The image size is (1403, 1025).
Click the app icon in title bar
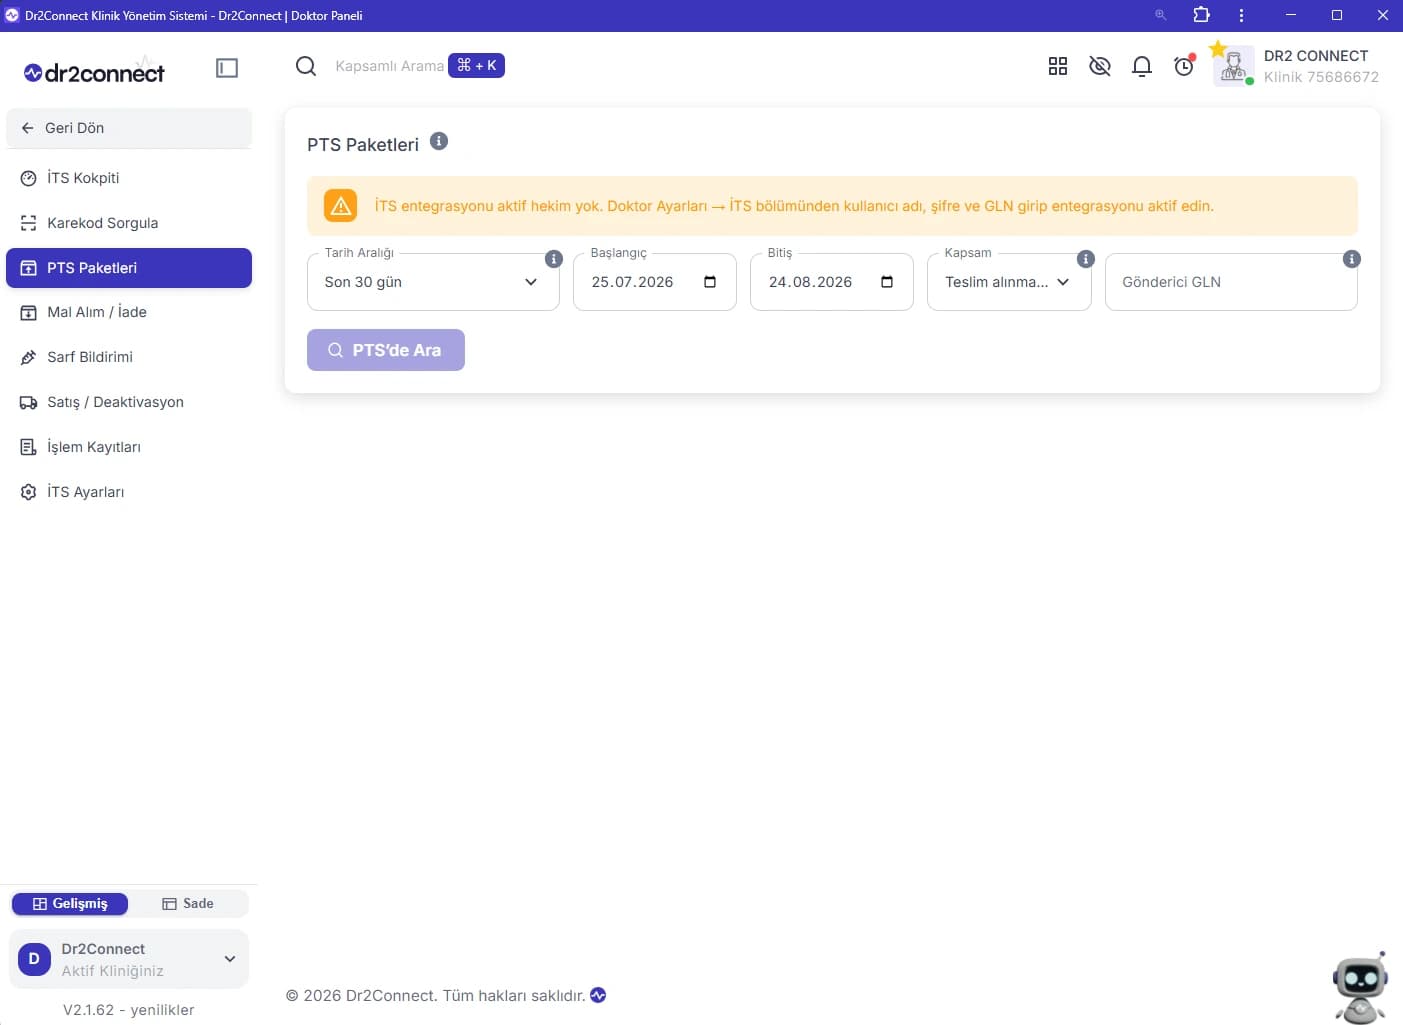(12, 15)
